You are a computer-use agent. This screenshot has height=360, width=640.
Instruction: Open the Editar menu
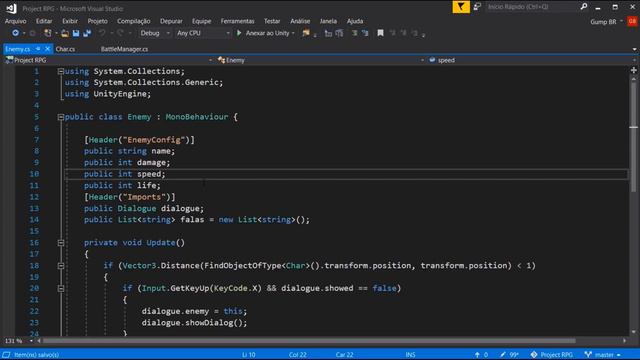click(44, 21)
